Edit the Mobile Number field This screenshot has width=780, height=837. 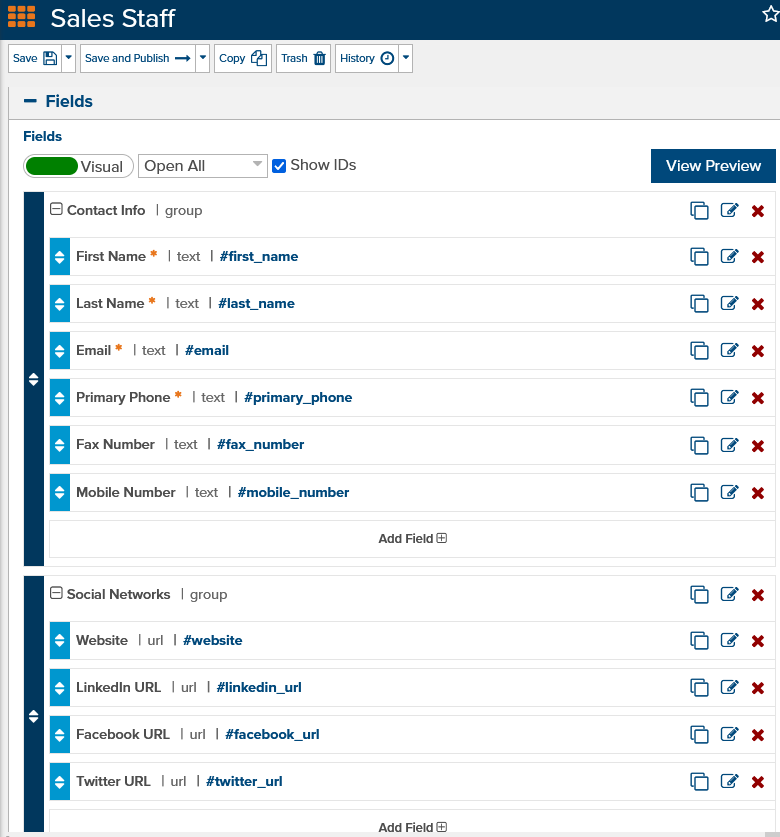(729, 492)
